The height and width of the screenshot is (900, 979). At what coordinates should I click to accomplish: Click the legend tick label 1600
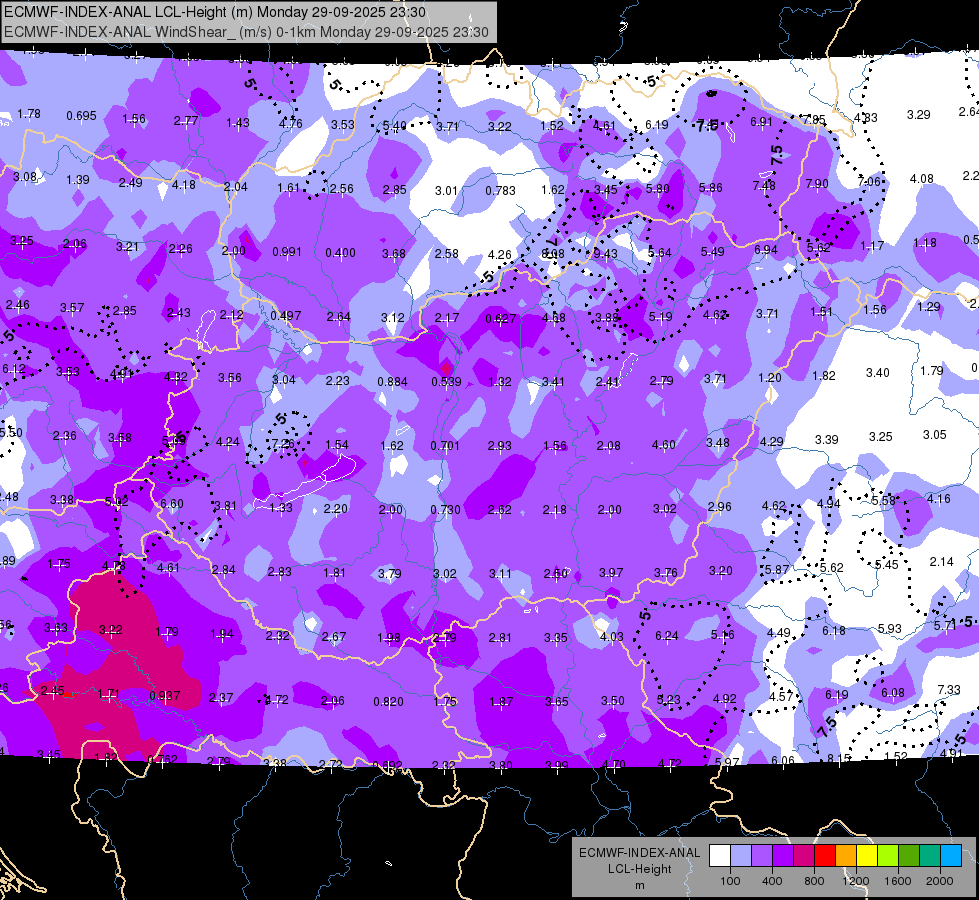coord(898,881)
